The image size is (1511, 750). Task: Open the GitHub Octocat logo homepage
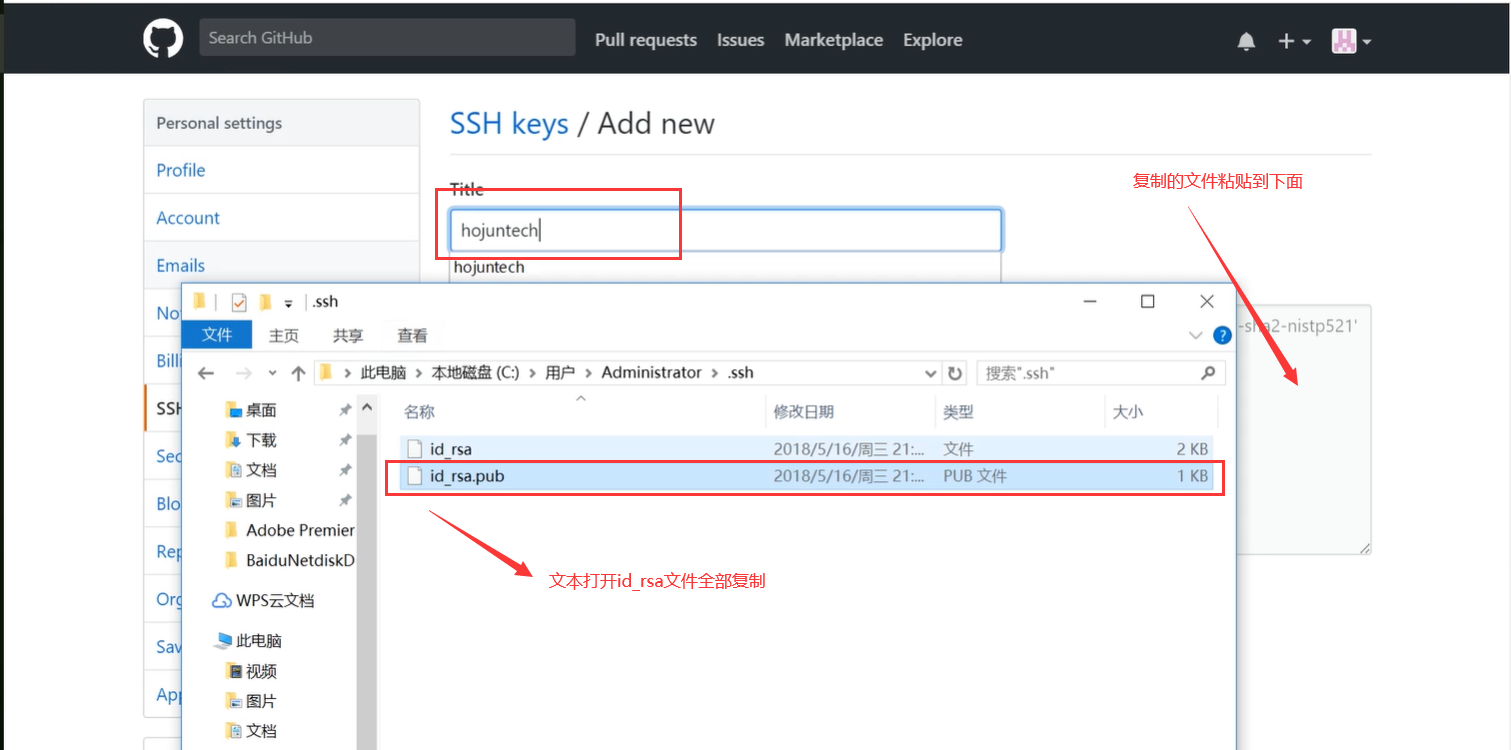click(163, 39)
